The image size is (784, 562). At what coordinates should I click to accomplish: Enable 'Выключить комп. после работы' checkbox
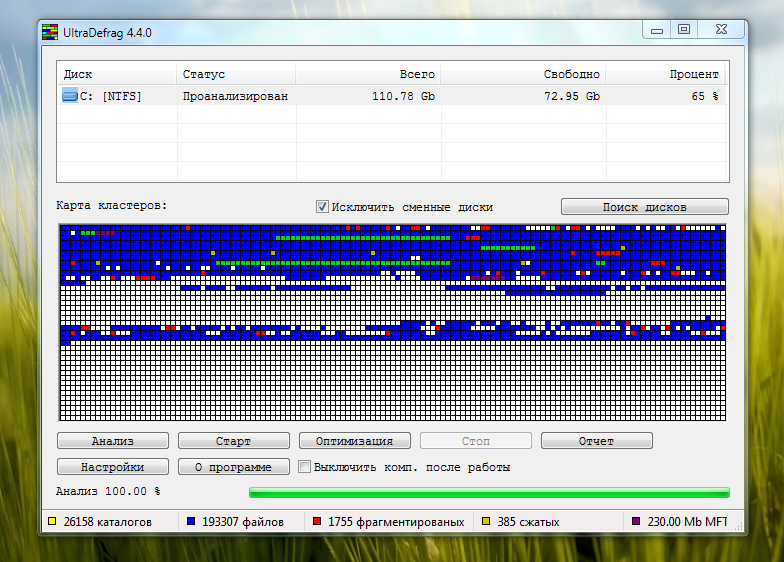[x=304, y=466]
